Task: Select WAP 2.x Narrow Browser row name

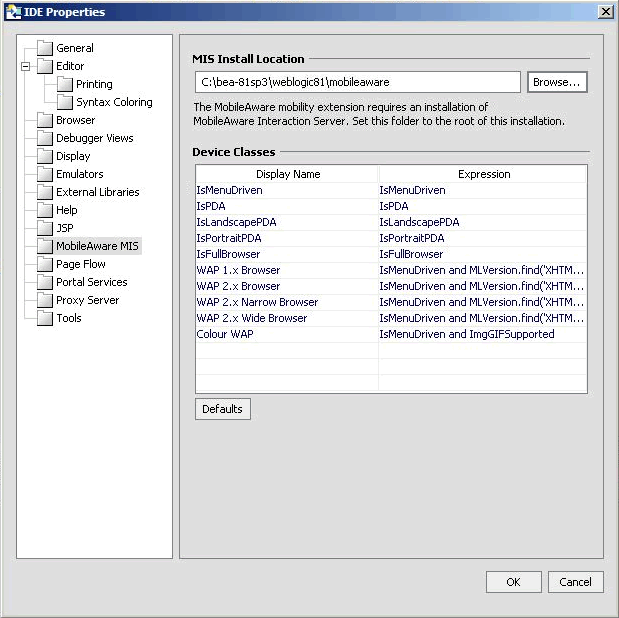Action: 287,302
